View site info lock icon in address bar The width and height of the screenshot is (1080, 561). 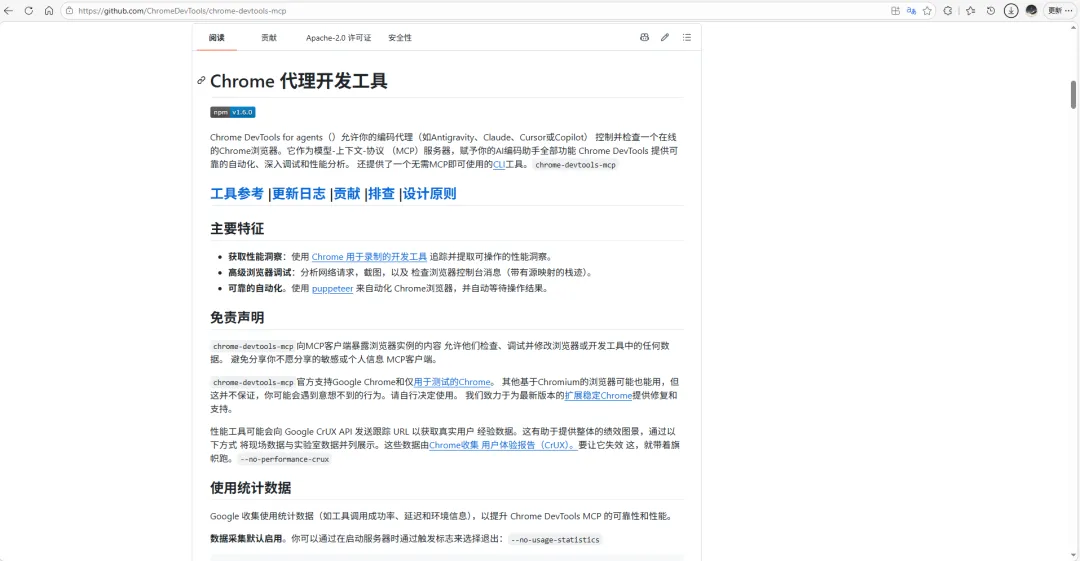click(70, 11)
